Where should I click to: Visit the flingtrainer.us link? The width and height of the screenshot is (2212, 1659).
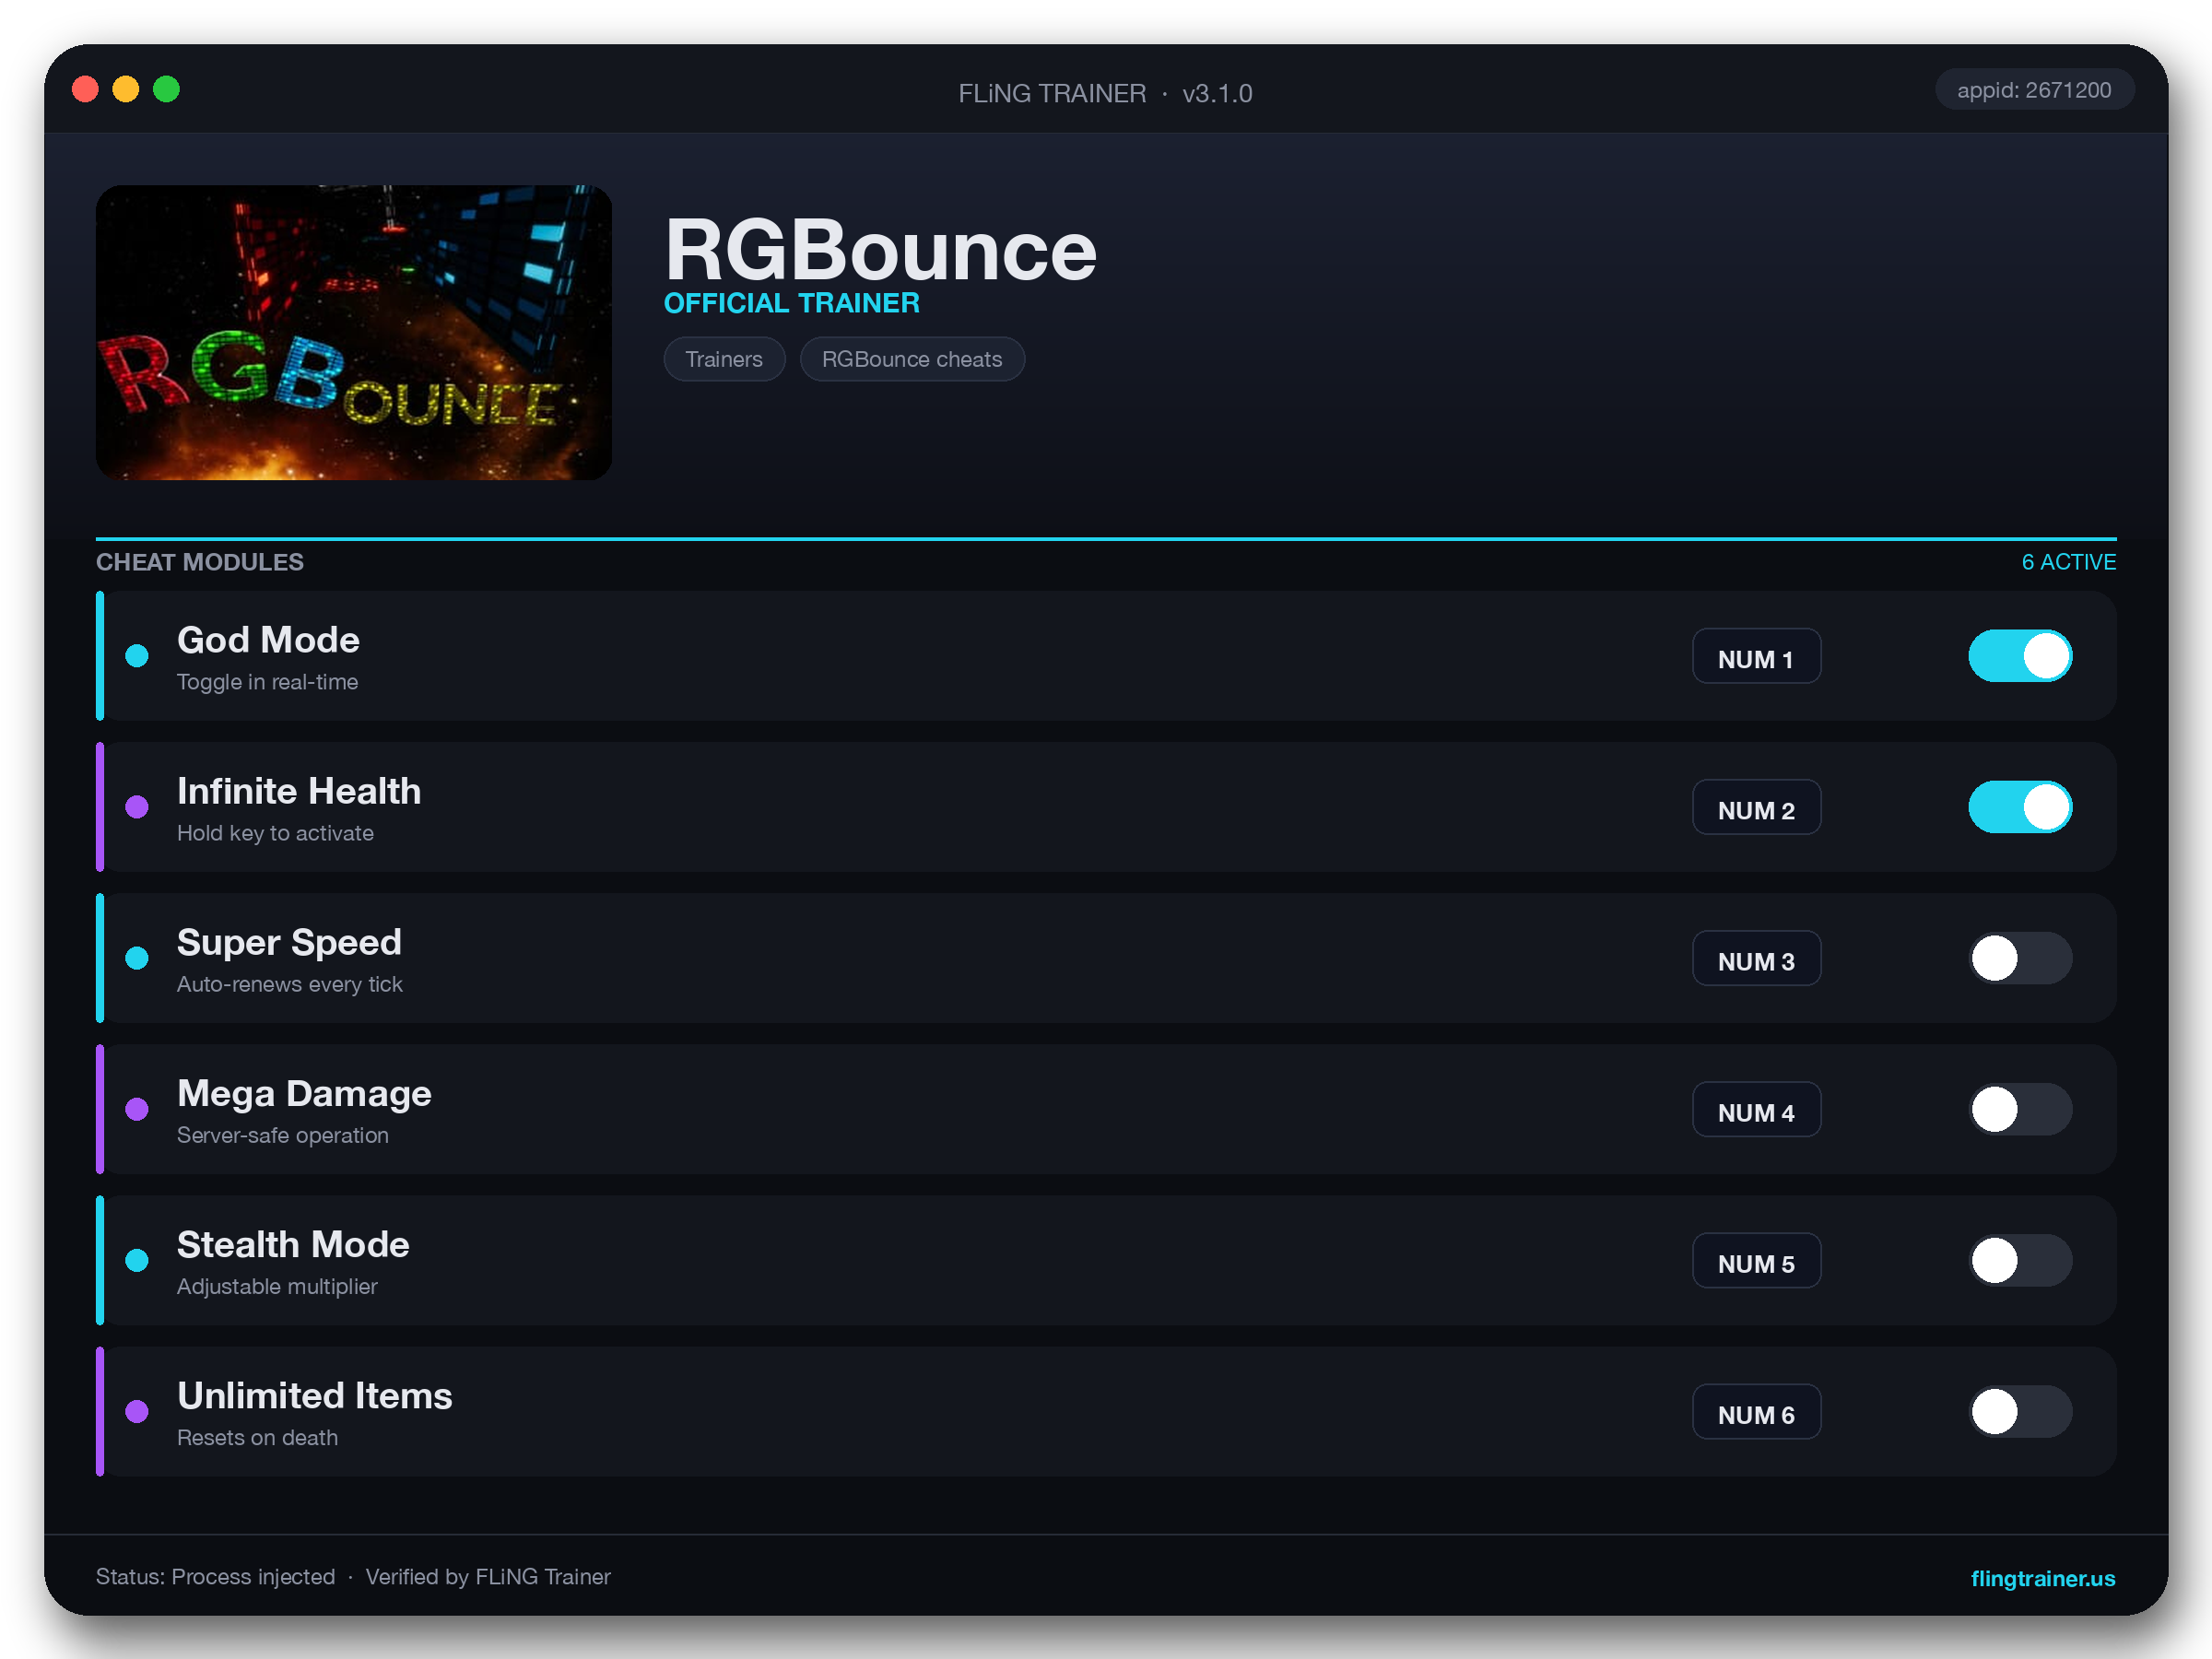(2042, 1578)
